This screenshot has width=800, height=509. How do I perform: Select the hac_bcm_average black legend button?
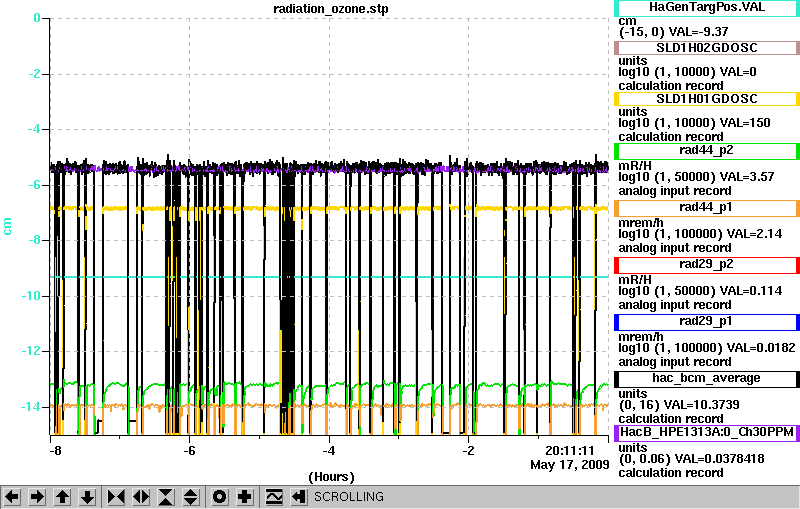pos(707,379)
